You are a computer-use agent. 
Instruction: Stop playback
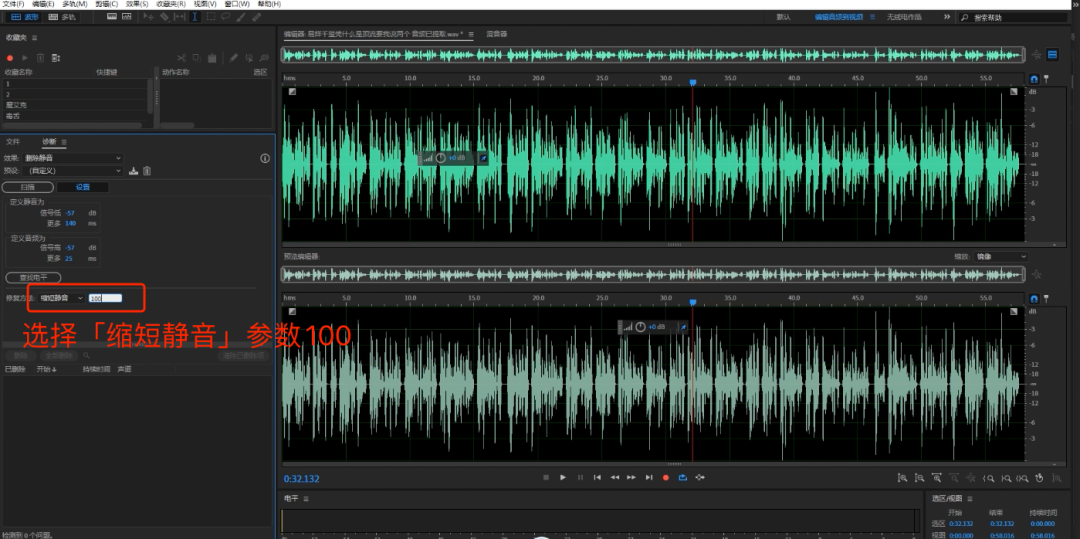coord(546,477)
